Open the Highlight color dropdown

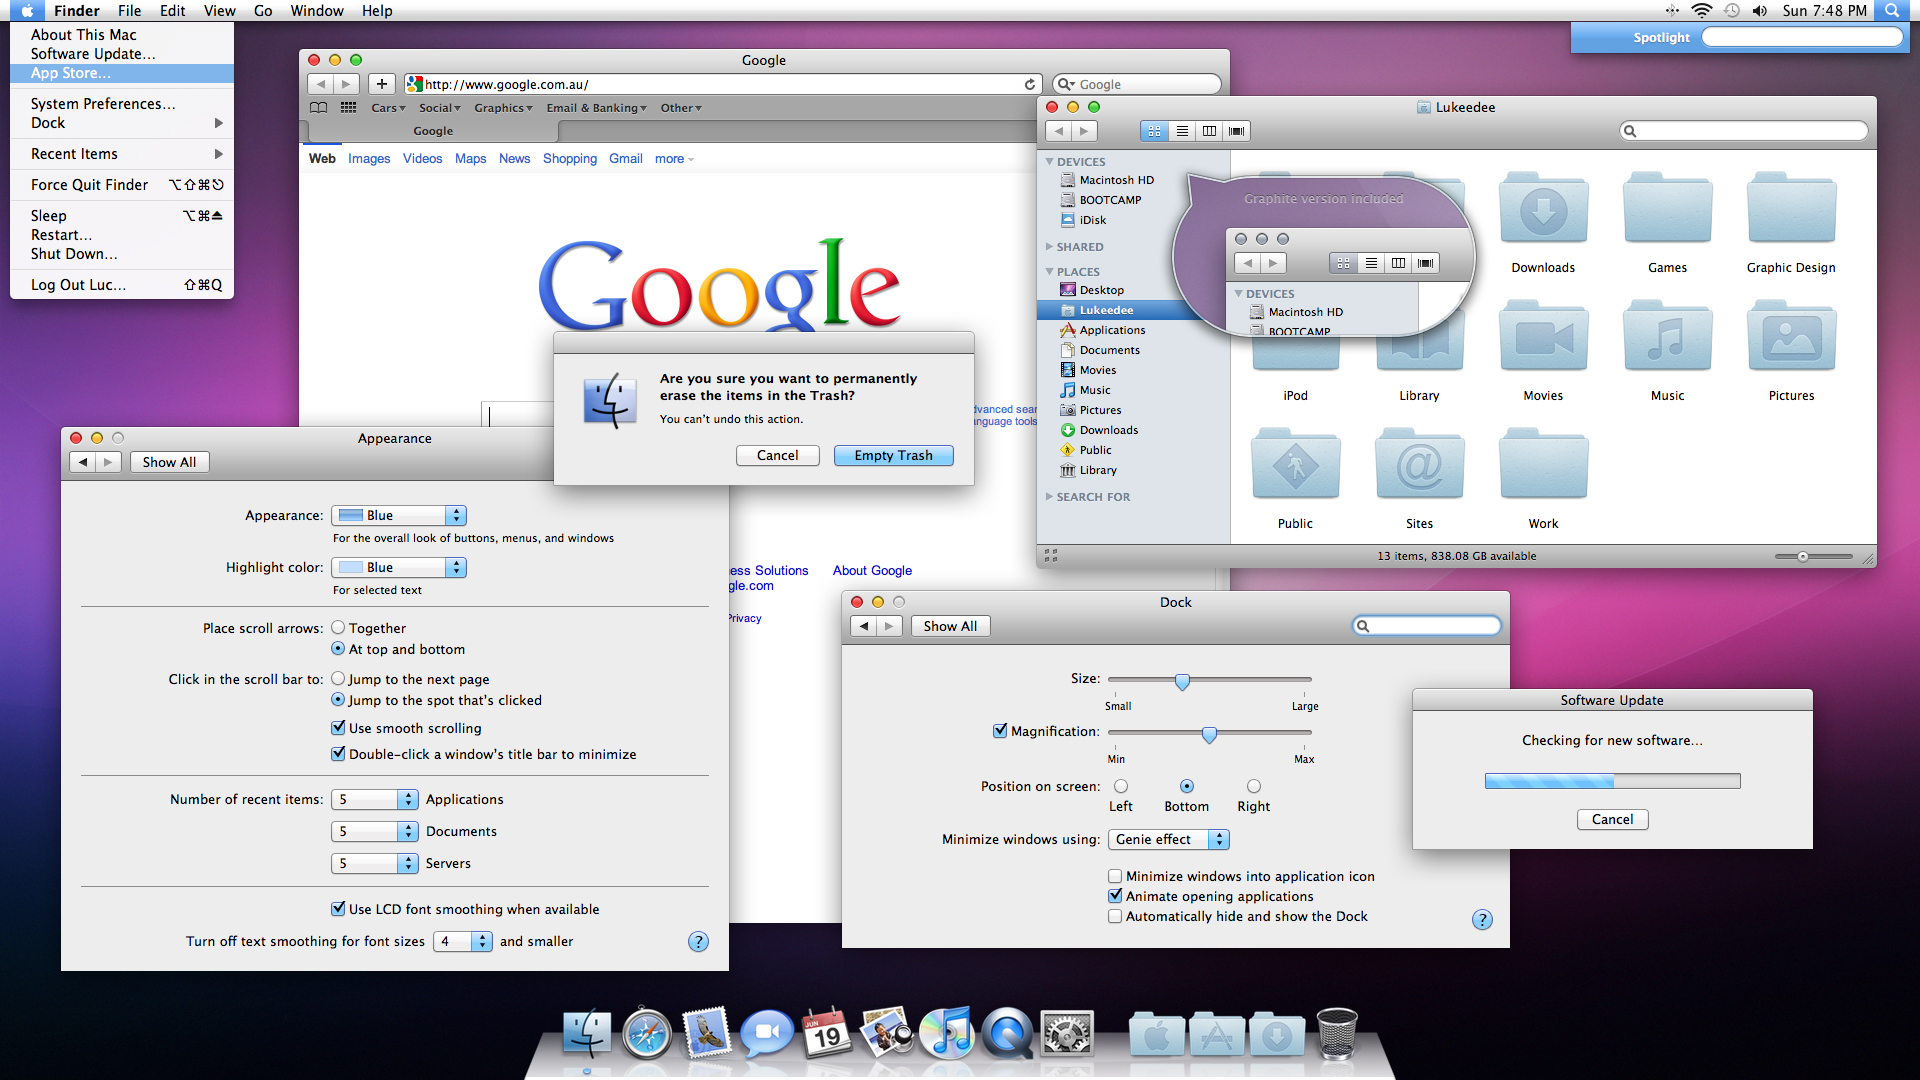point(399,567)
